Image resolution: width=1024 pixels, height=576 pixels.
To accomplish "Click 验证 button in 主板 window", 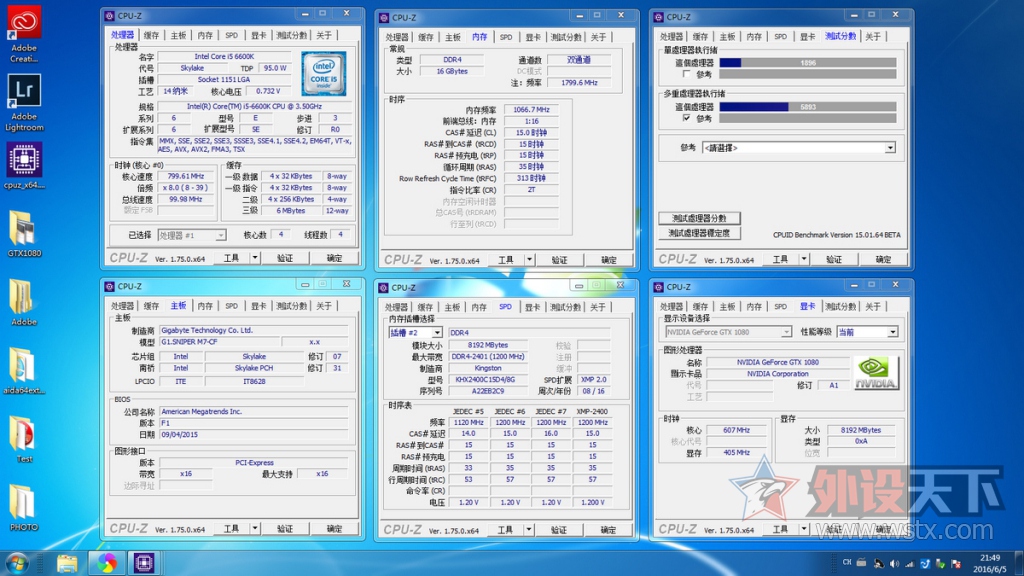I will click(285, 528).
